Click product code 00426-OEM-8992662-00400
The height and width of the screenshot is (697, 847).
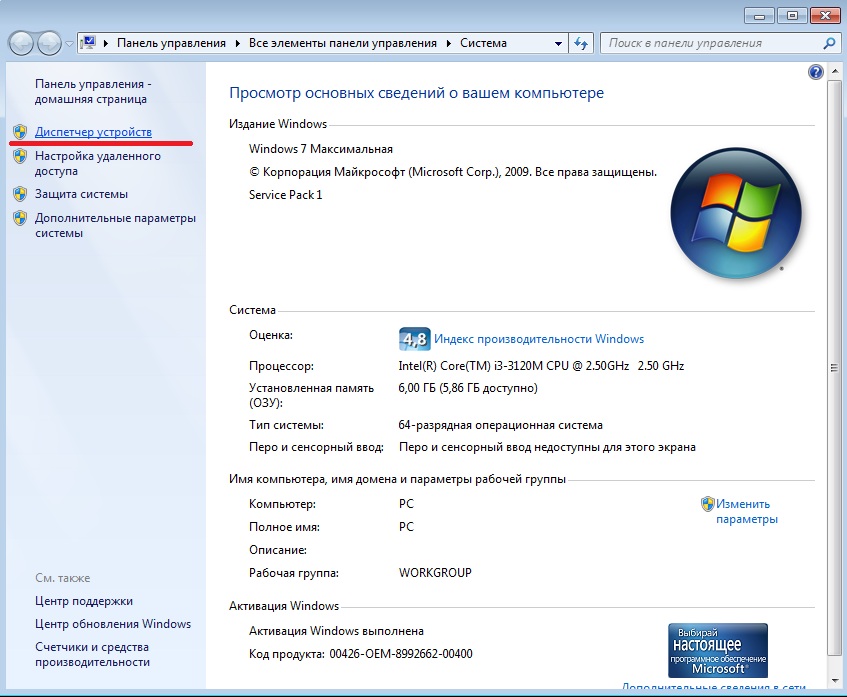(x=401, y=654)
